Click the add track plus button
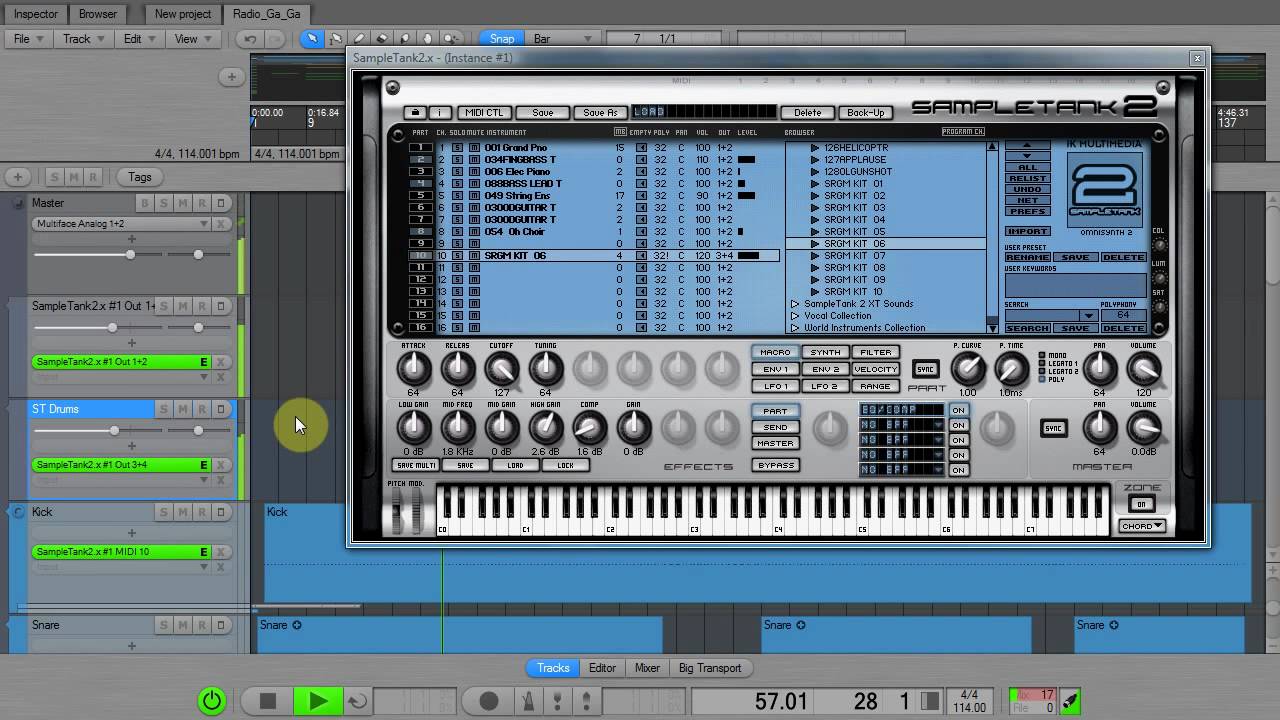 tap(17, 177)
